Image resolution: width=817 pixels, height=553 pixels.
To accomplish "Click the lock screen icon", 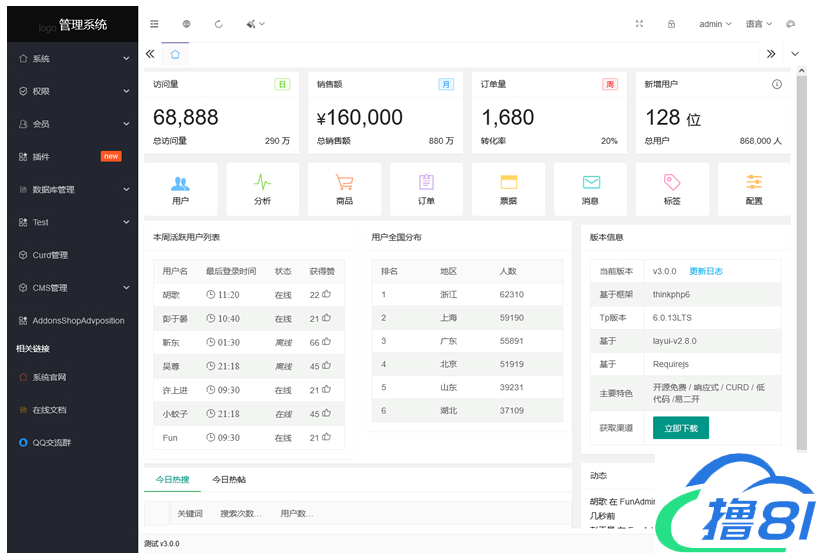I will (671, 24).
